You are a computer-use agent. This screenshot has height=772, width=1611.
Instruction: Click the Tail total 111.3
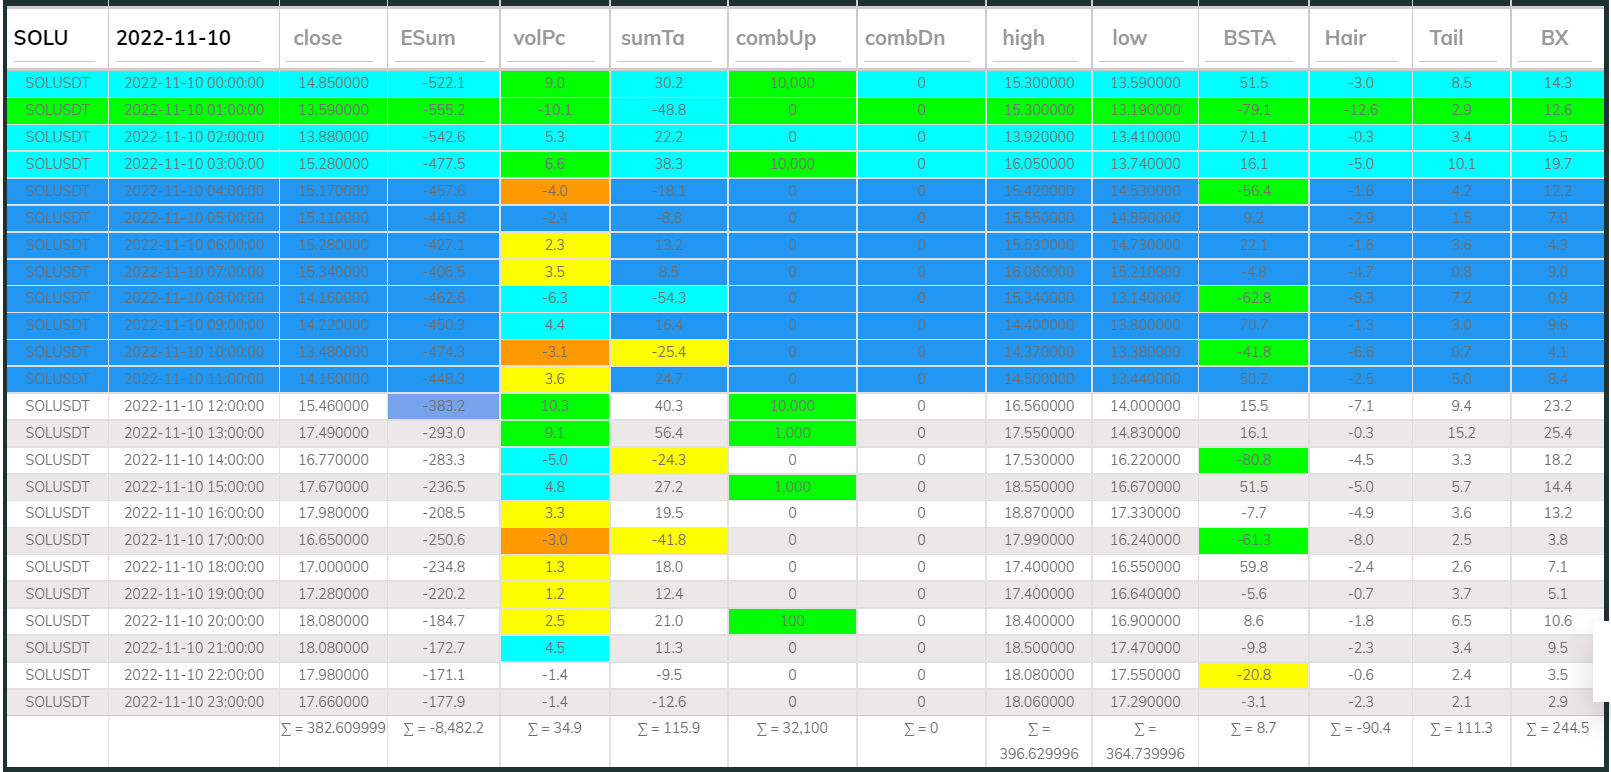point(1461,728)
